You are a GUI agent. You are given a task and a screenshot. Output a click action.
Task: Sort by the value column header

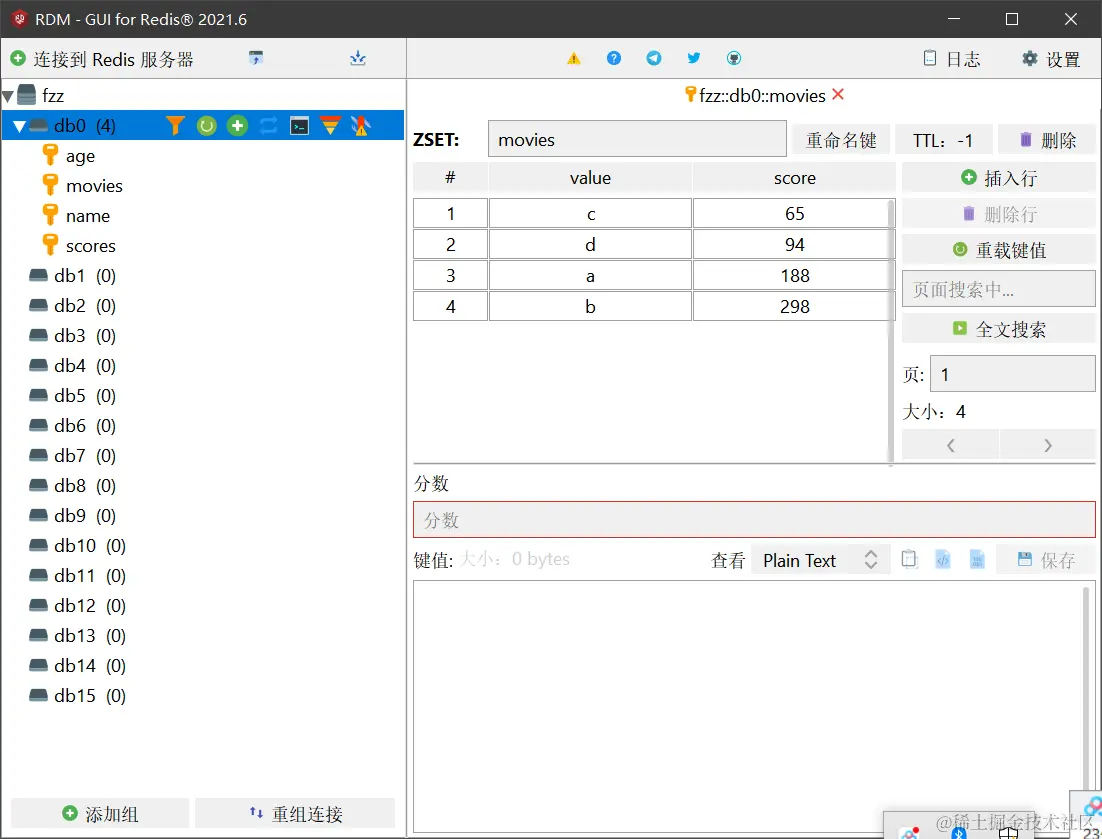click(x=590, y=178)
